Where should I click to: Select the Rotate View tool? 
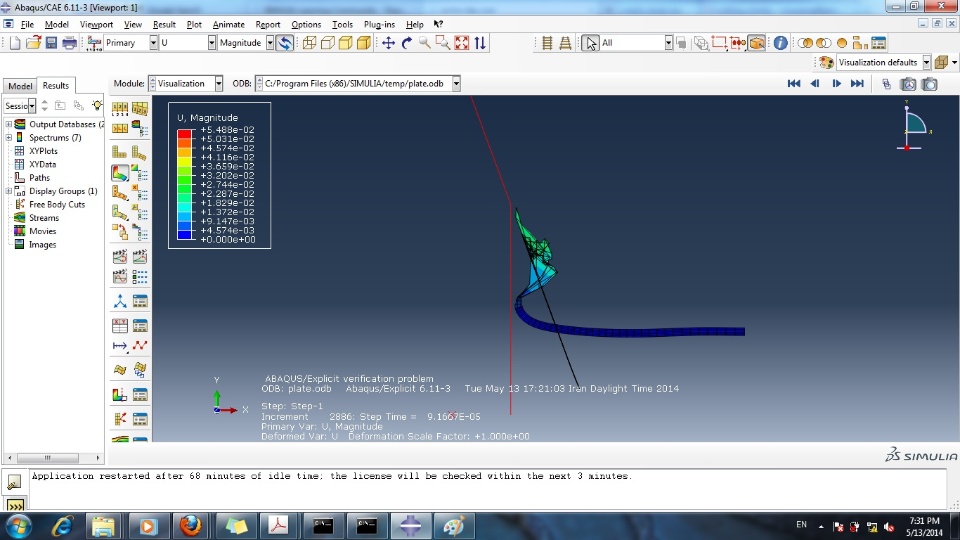407,43
